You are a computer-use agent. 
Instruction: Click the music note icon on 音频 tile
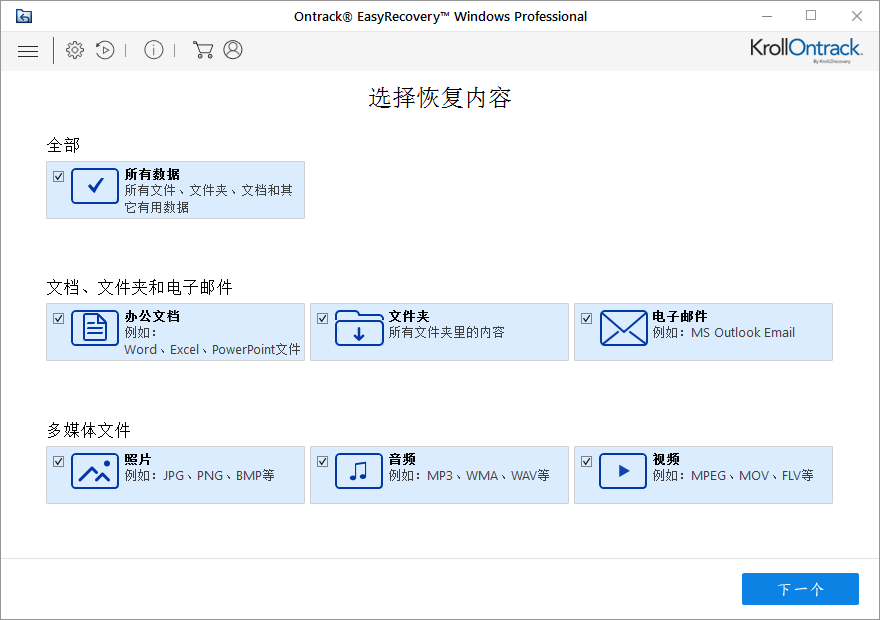[x=359, y=471]
